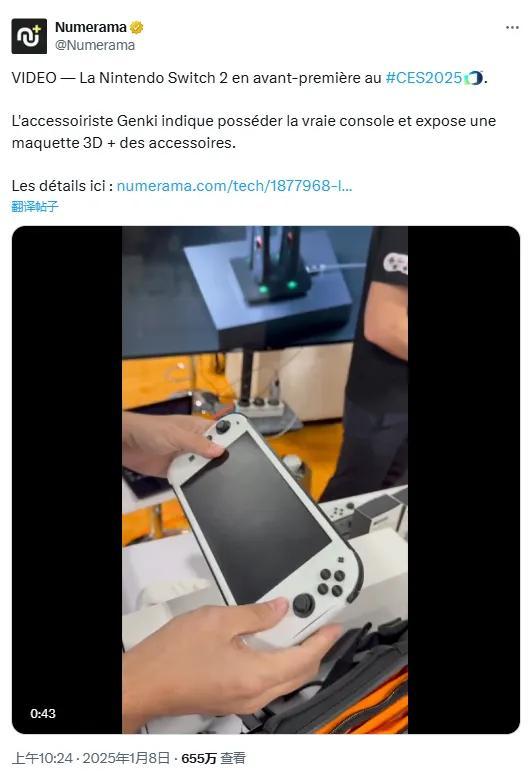Screen dimensions: 531x778
Task: Click the paragraph mentioning Genki
Action: 254,131
